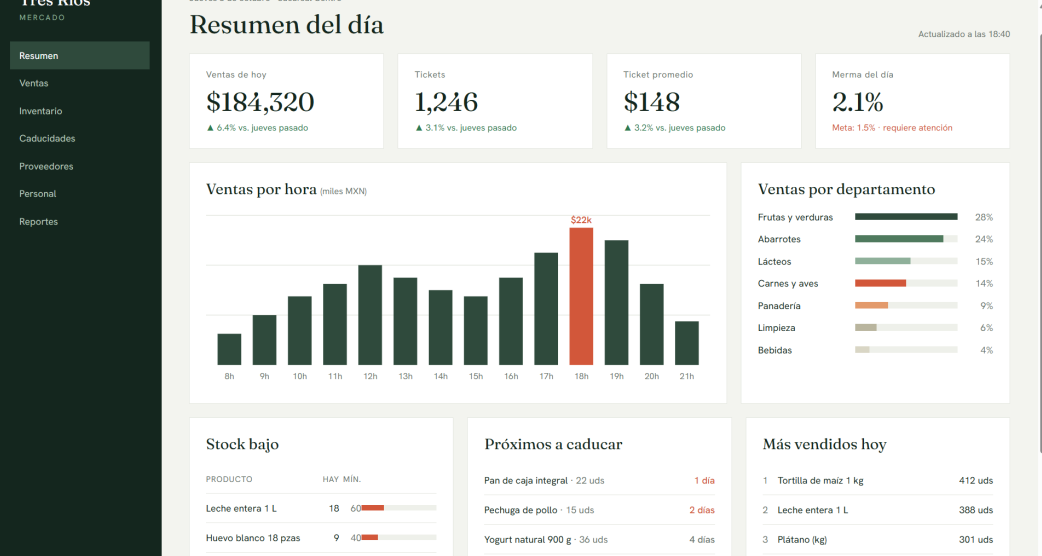Click the Carnes y aves label
1042x556 pixels.
tap(788, 284)
